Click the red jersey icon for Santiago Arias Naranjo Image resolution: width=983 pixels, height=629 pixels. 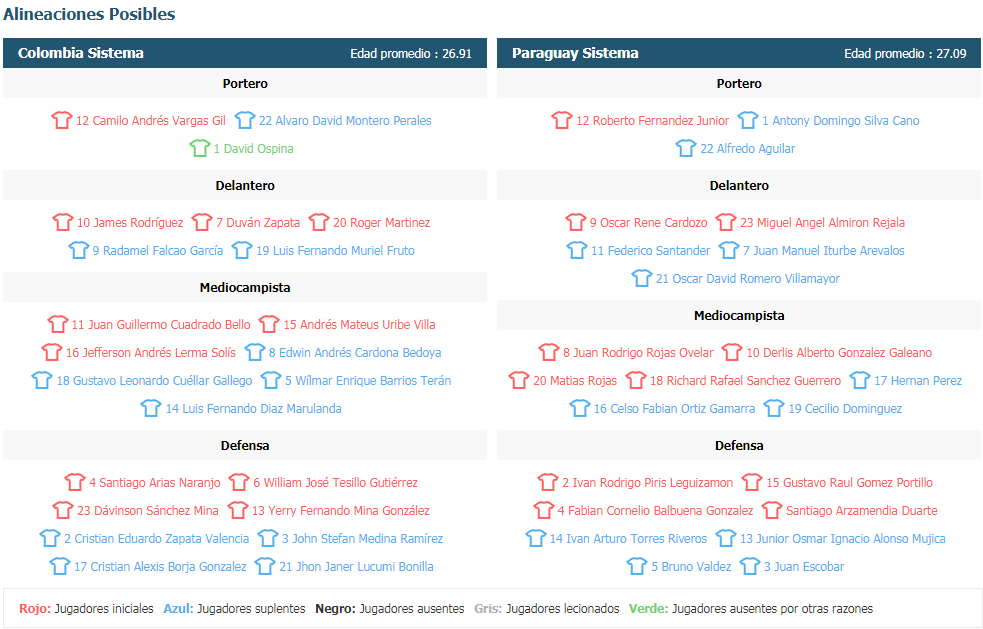tap(75, 483)
